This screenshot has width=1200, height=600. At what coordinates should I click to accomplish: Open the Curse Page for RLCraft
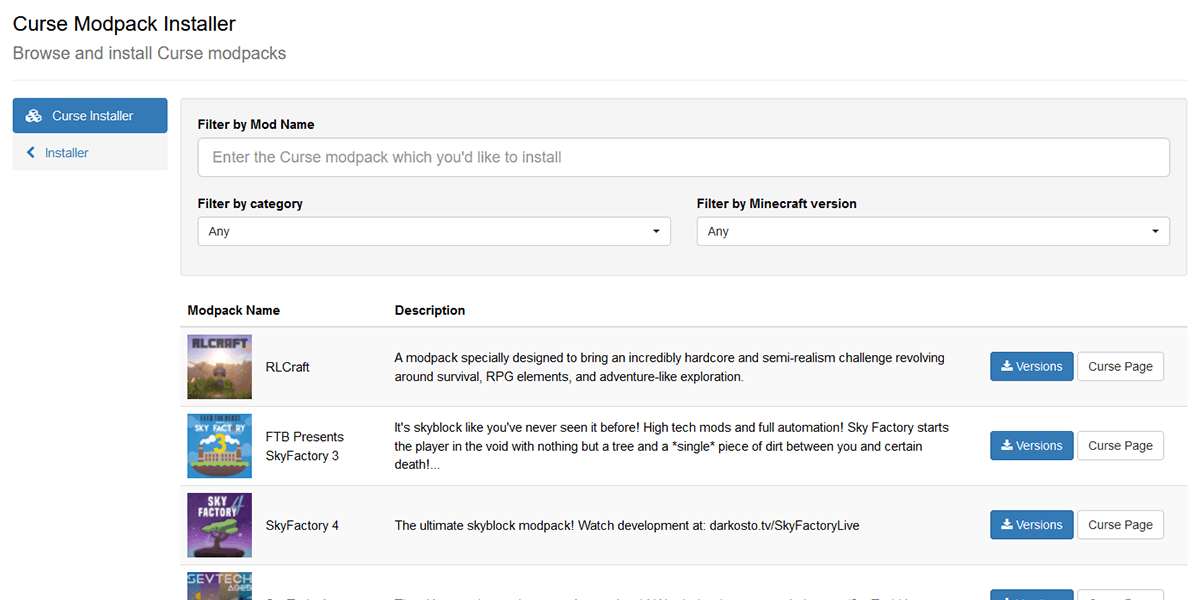pos(1120,367)
